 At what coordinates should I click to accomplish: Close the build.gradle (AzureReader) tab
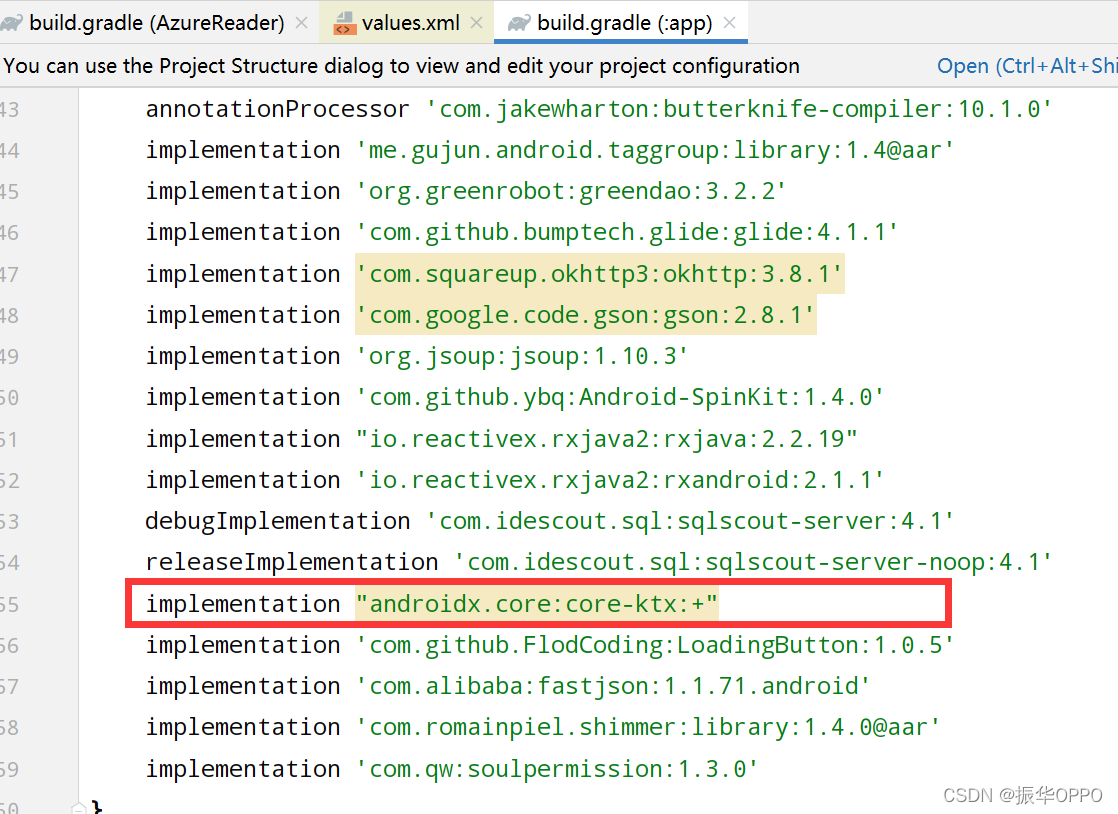[x=302, y=23]
